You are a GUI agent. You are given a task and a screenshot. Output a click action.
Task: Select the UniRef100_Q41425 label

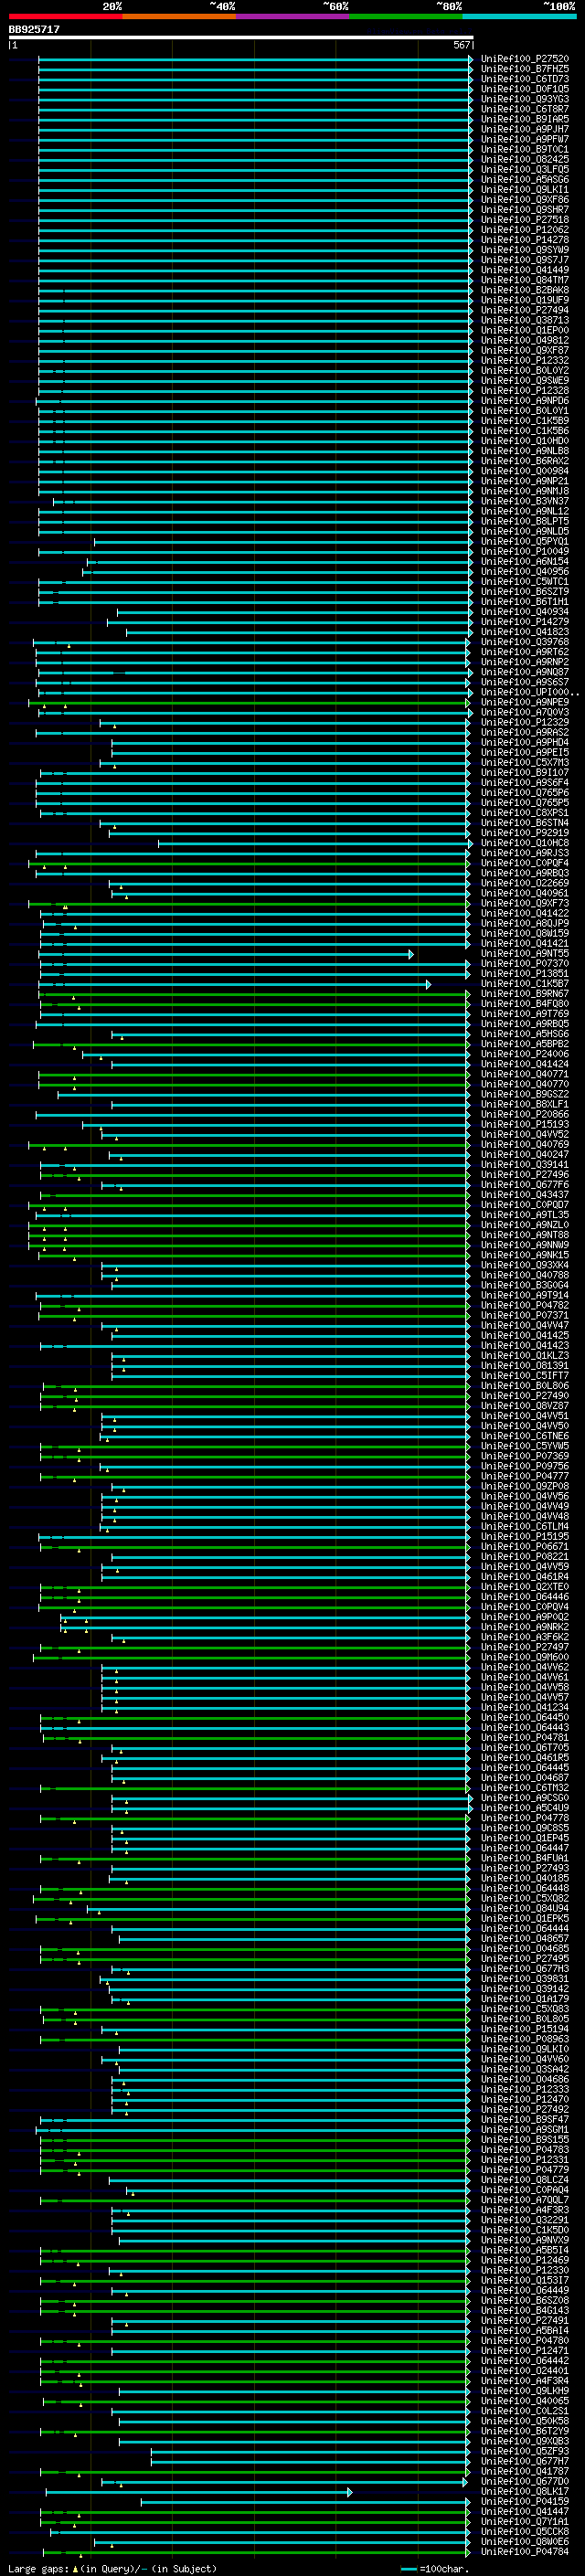(525, 1335)
